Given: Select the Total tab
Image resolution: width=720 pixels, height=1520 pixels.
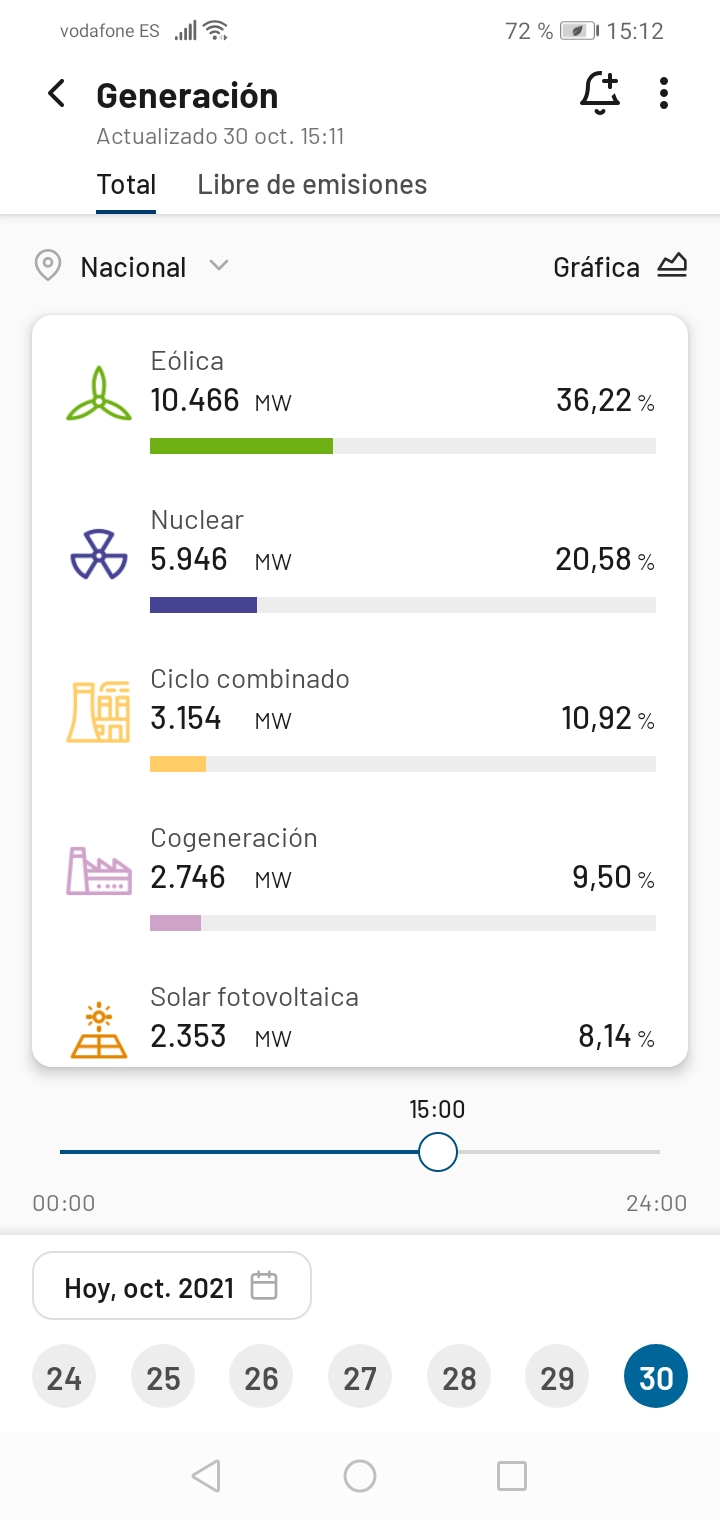Looking at the screenshot, I should pyautogui.click(x=126, y=185).
